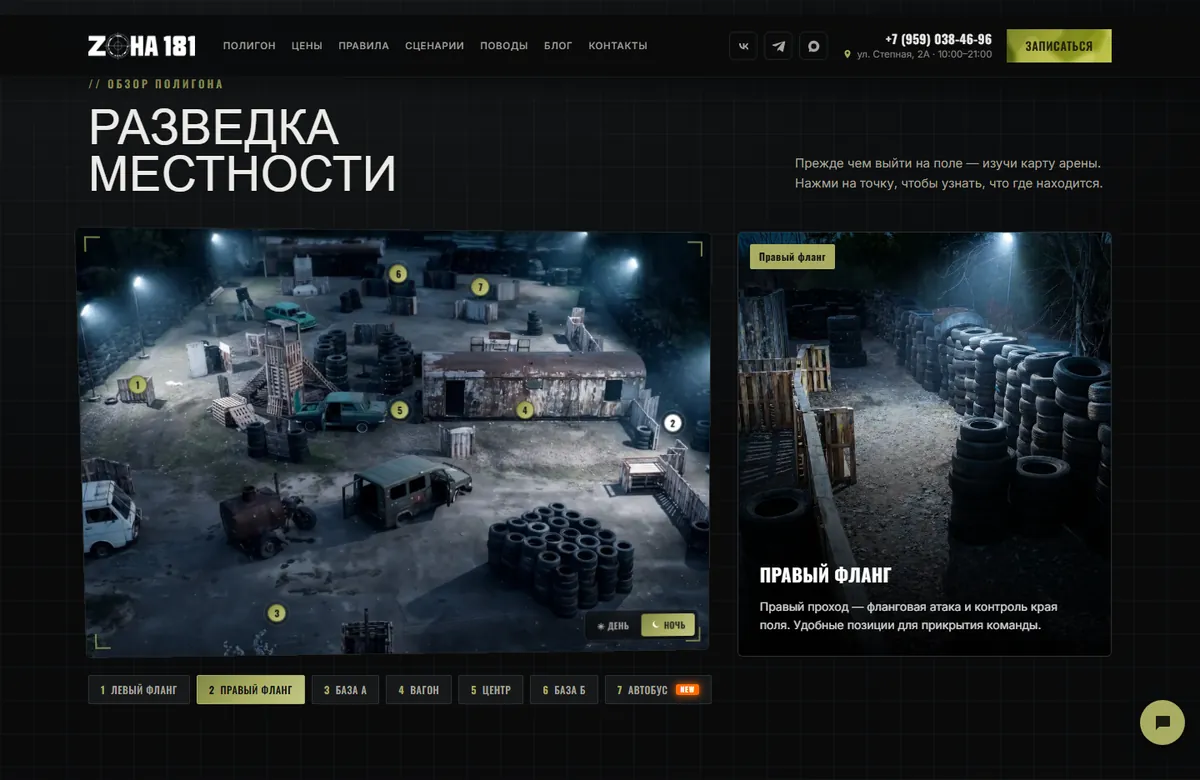Select map marker 5 on the arena

400,409
